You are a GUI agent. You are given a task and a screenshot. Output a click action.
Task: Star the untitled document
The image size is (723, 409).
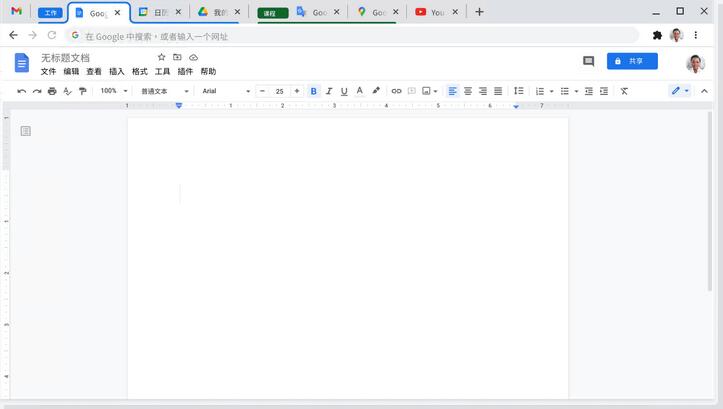pyautogui.click(x=161, y=58)
